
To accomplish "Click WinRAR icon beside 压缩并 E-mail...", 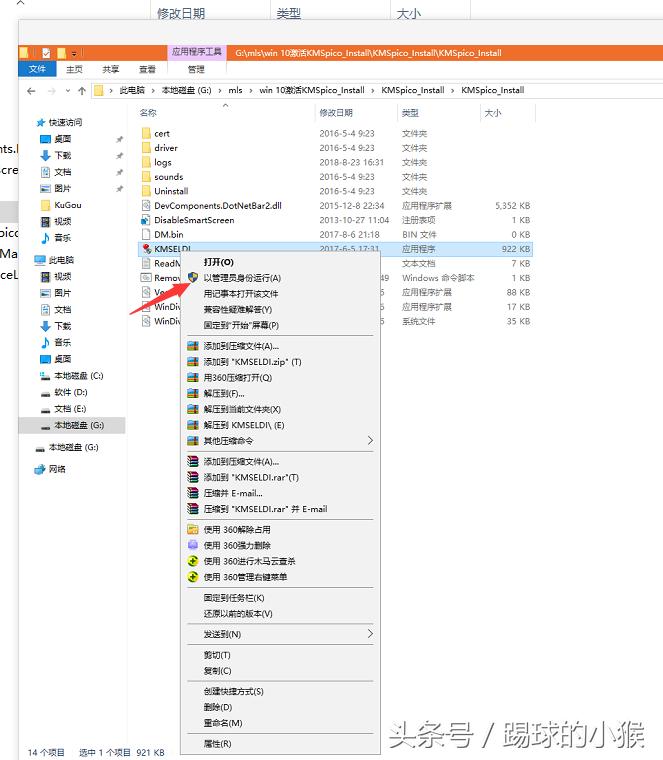I will tap(193, 493).
